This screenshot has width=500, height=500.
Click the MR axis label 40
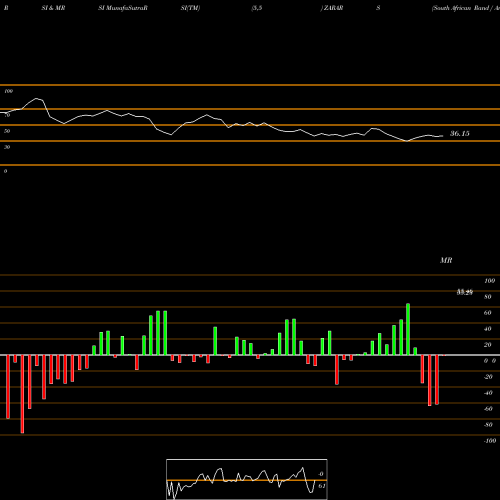click(x=487, y=329)
